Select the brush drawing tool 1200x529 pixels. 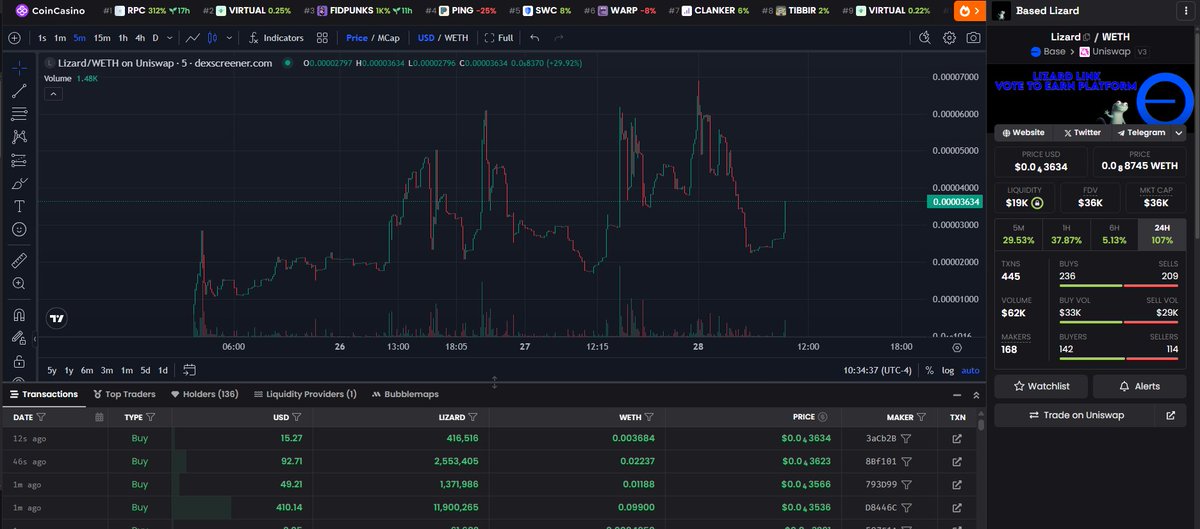tap(19, 183)
